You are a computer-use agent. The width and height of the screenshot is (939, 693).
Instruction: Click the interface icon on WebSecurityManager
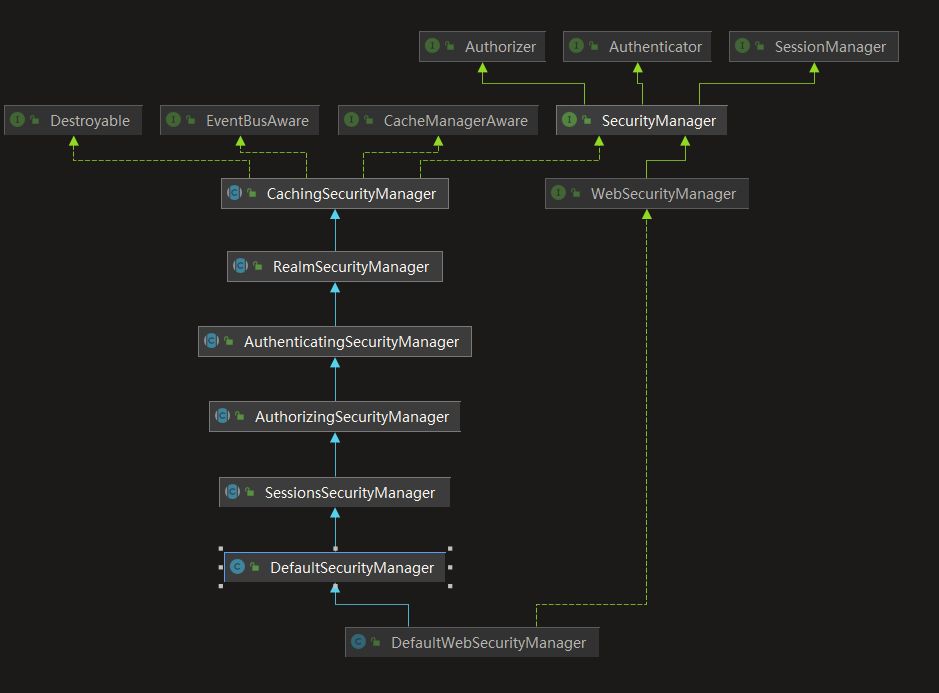558,193
